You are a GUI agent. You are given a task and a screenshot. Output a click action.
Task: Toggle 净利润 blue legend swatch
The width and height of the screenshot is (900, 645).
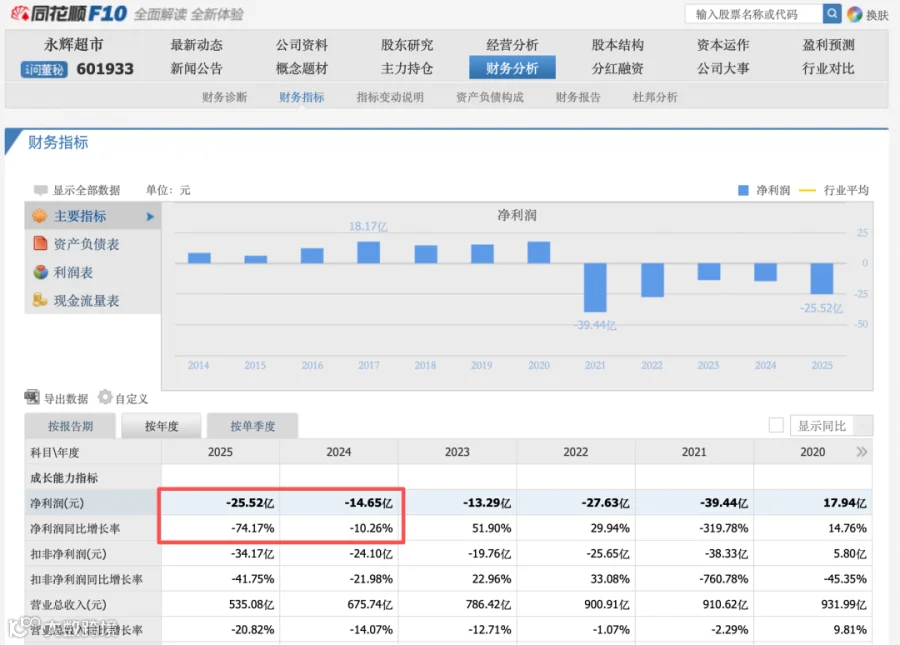pos(743,190)
